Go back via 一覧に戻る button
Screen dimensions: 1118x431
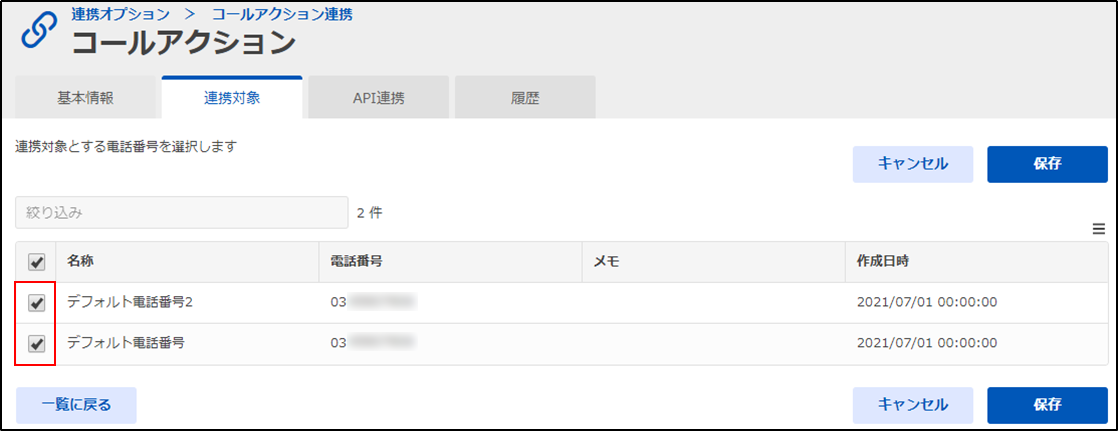click(x=76, y=405)
